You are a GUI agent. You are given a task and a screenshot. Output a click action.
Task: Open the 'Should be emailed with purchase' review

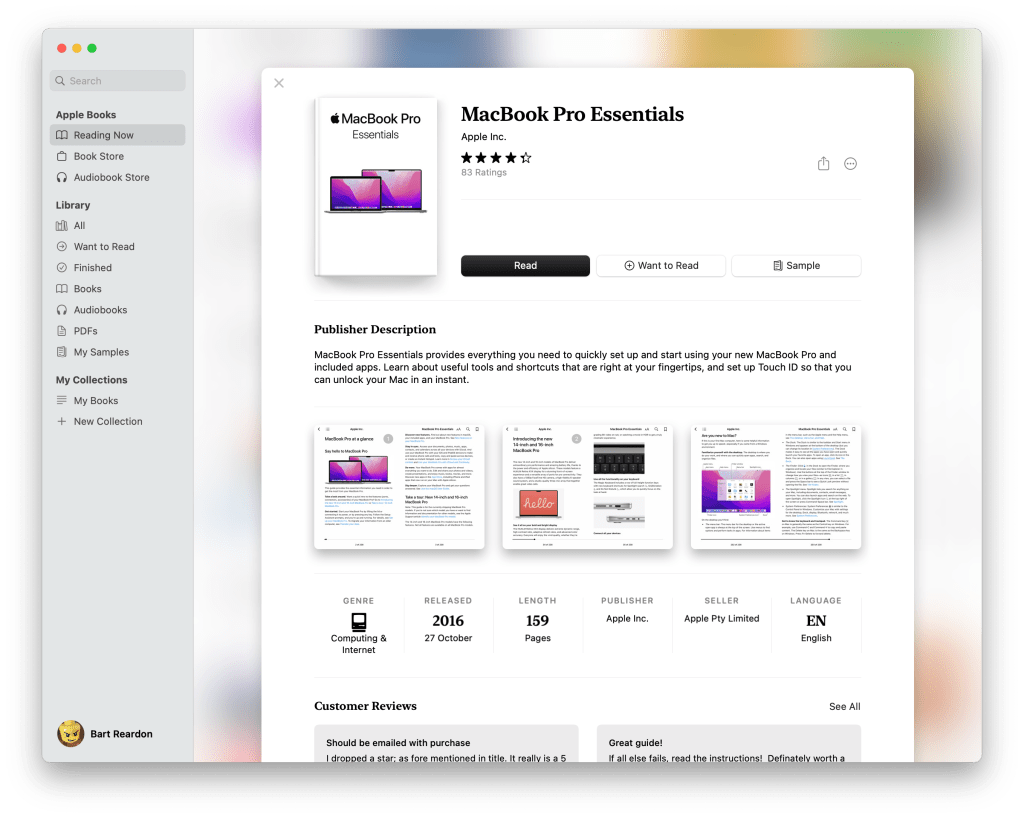pos(446,744)
